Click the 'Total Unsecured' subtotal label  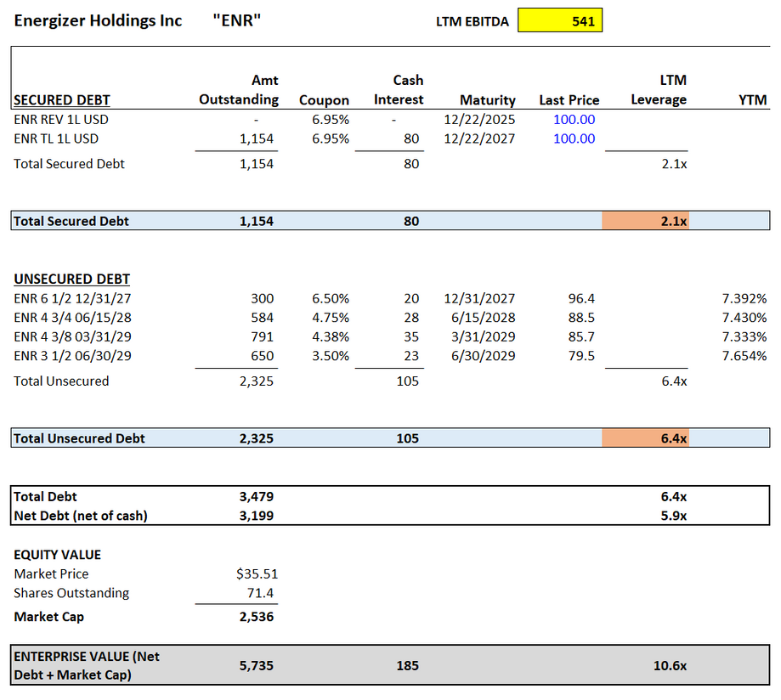(x=61, y=381)
